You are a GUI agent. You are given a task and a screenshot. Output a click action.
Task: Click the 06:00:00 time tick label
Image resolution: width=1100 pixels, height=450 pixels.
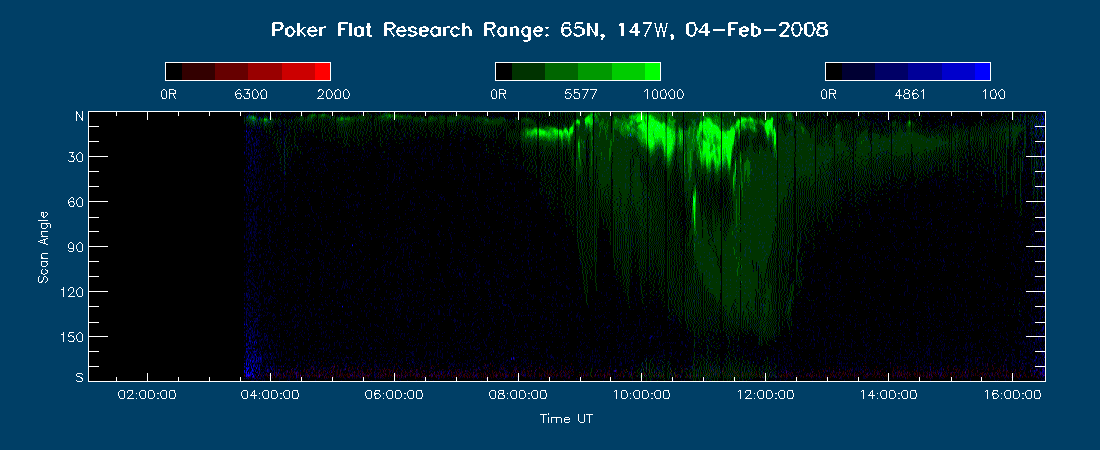point(395,395)
